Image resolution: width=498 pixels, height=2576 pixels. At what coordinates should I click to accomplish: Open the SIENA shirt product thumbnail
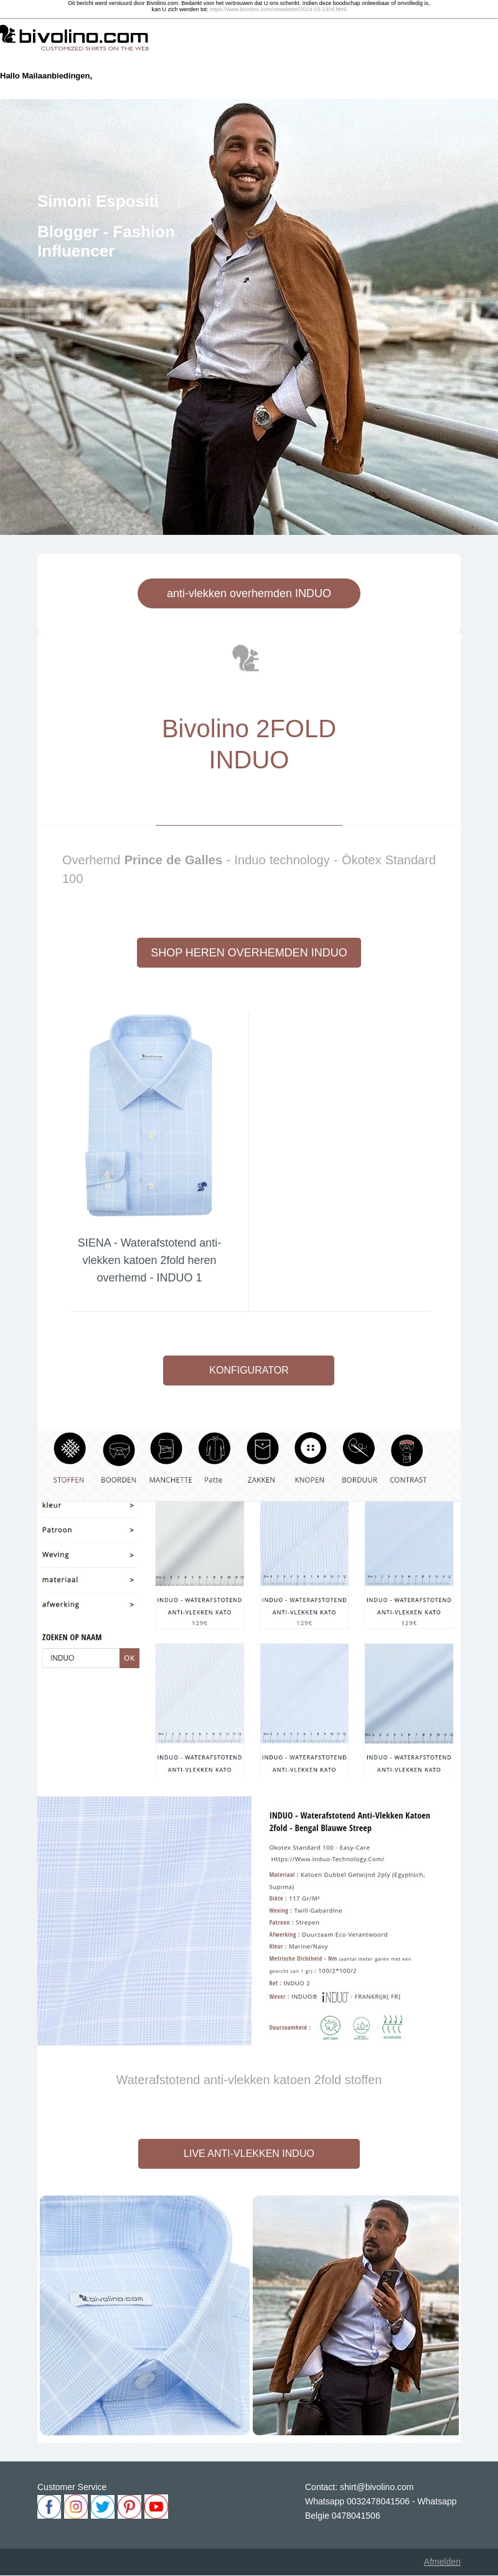click(149, 1115)
